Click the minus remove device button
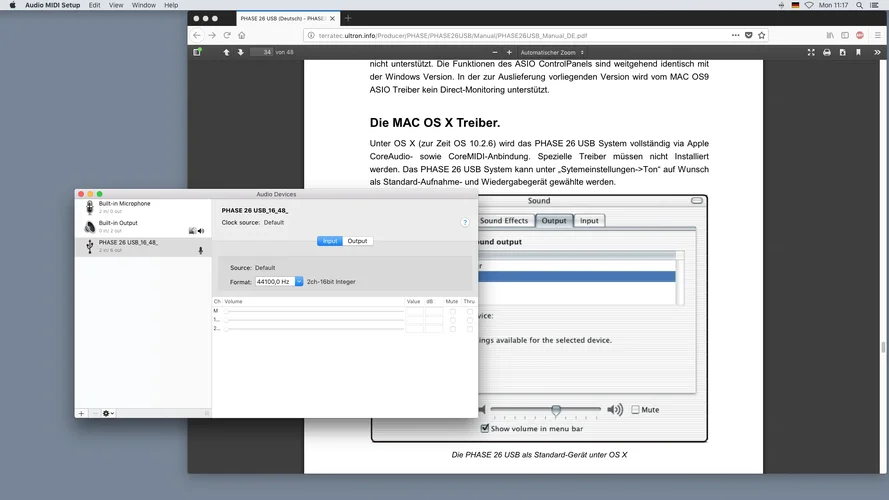The image size is (889, 500). point(95,413)
